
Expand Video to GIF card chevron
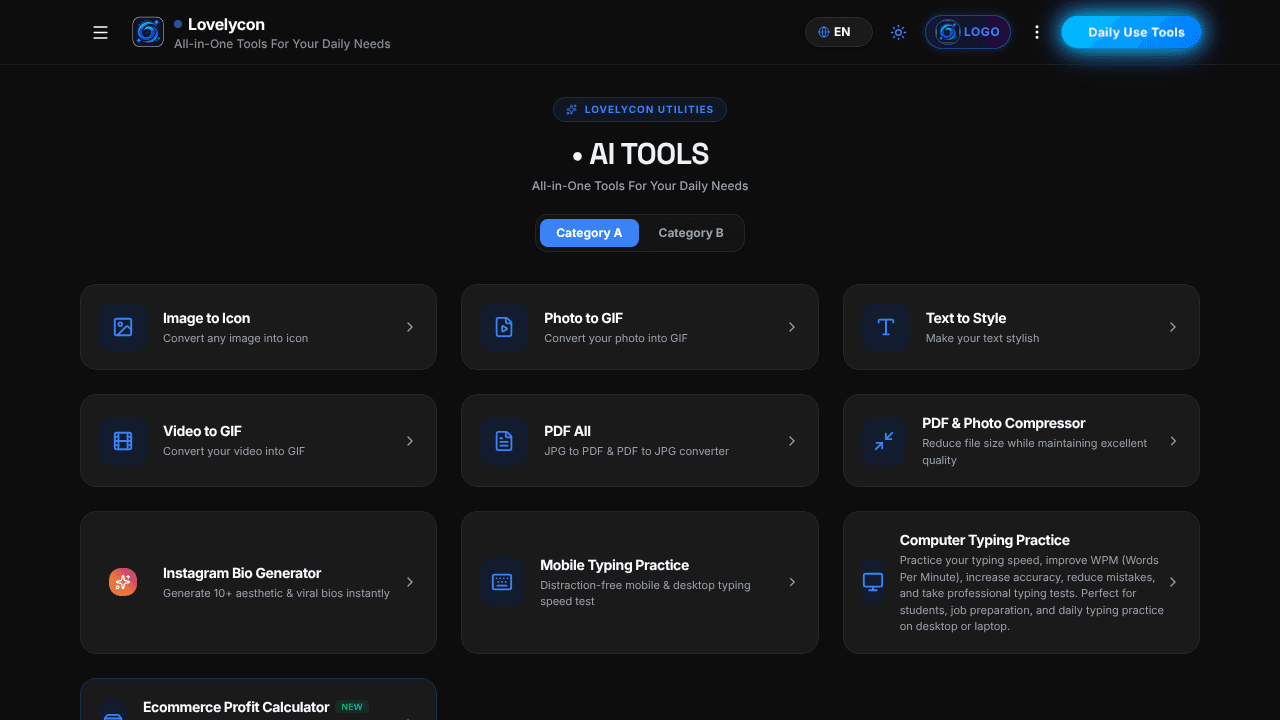coord(410,441)
